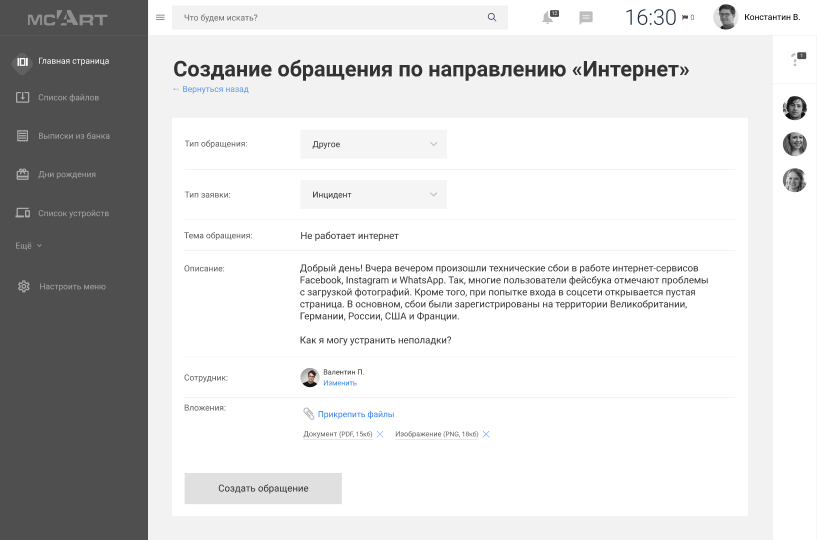817x540 pixels.
Task: Click the Вернуться назад link
Action: tap(211, 89)
